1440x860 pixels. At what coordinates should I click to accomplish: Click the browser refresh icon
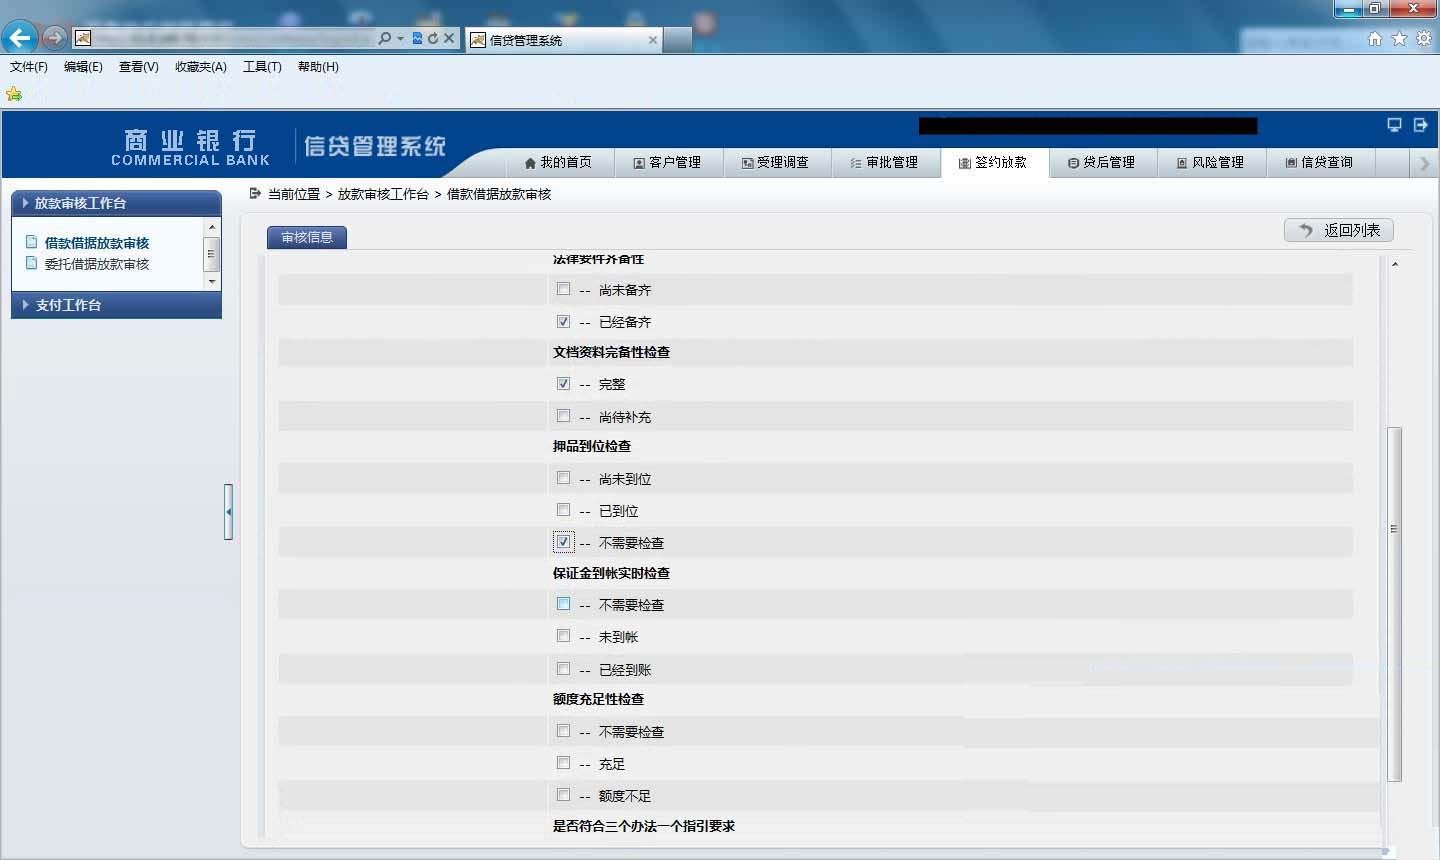click(x=433, y=38)
